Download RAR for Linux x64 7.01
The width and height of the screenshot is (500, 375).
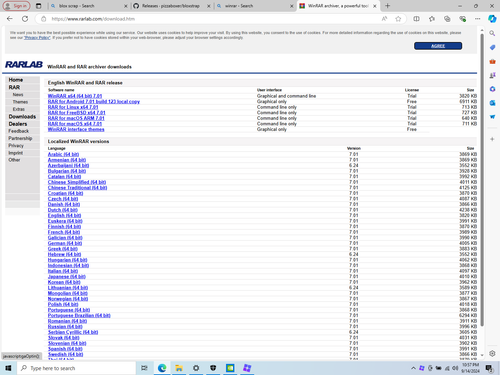[x=73, y=107]
